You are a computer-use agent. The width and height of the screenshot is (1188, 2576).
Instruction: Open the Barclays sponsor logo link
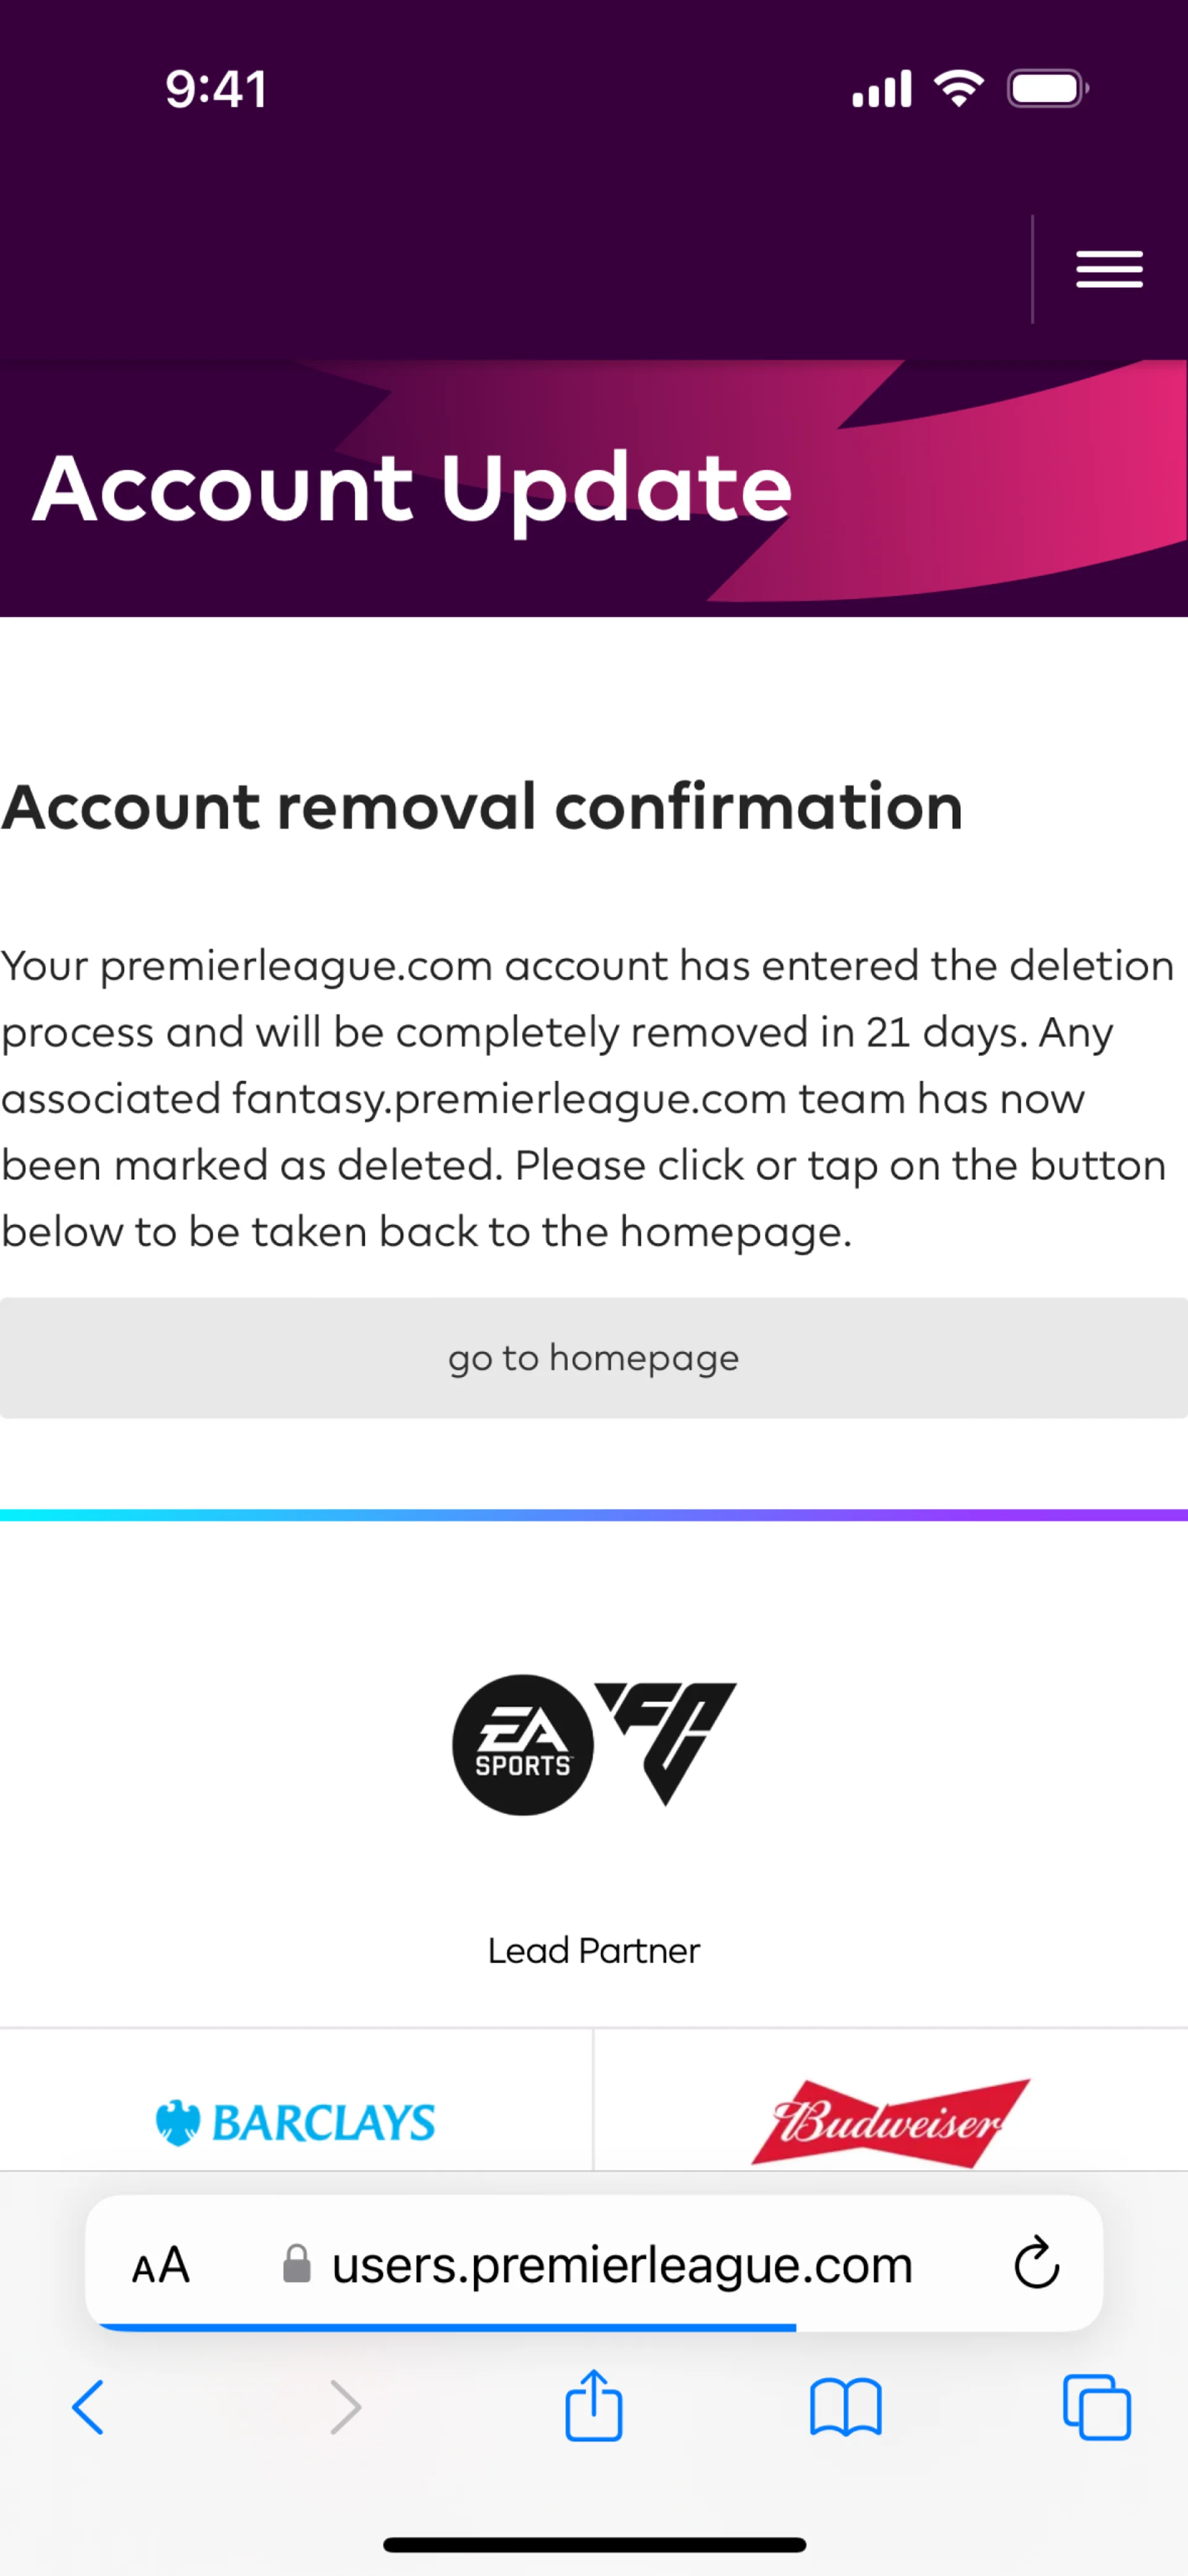[x=296, y=2122]
